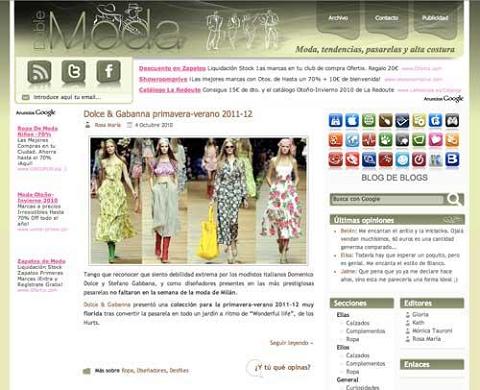Open the Publicidad menu tab
This screenshot has height=390, width=480.
click(x=435, y=18)
